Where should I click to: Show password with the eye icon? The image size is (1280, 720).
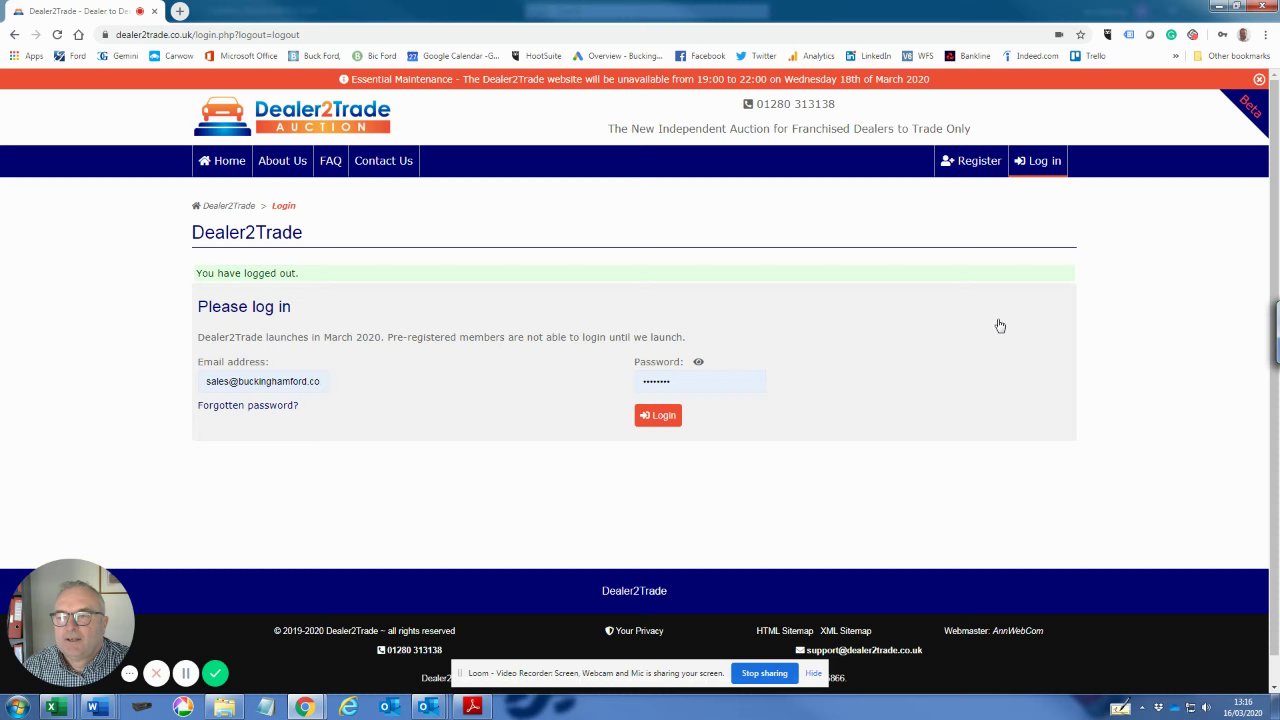(x=698, y=362)
